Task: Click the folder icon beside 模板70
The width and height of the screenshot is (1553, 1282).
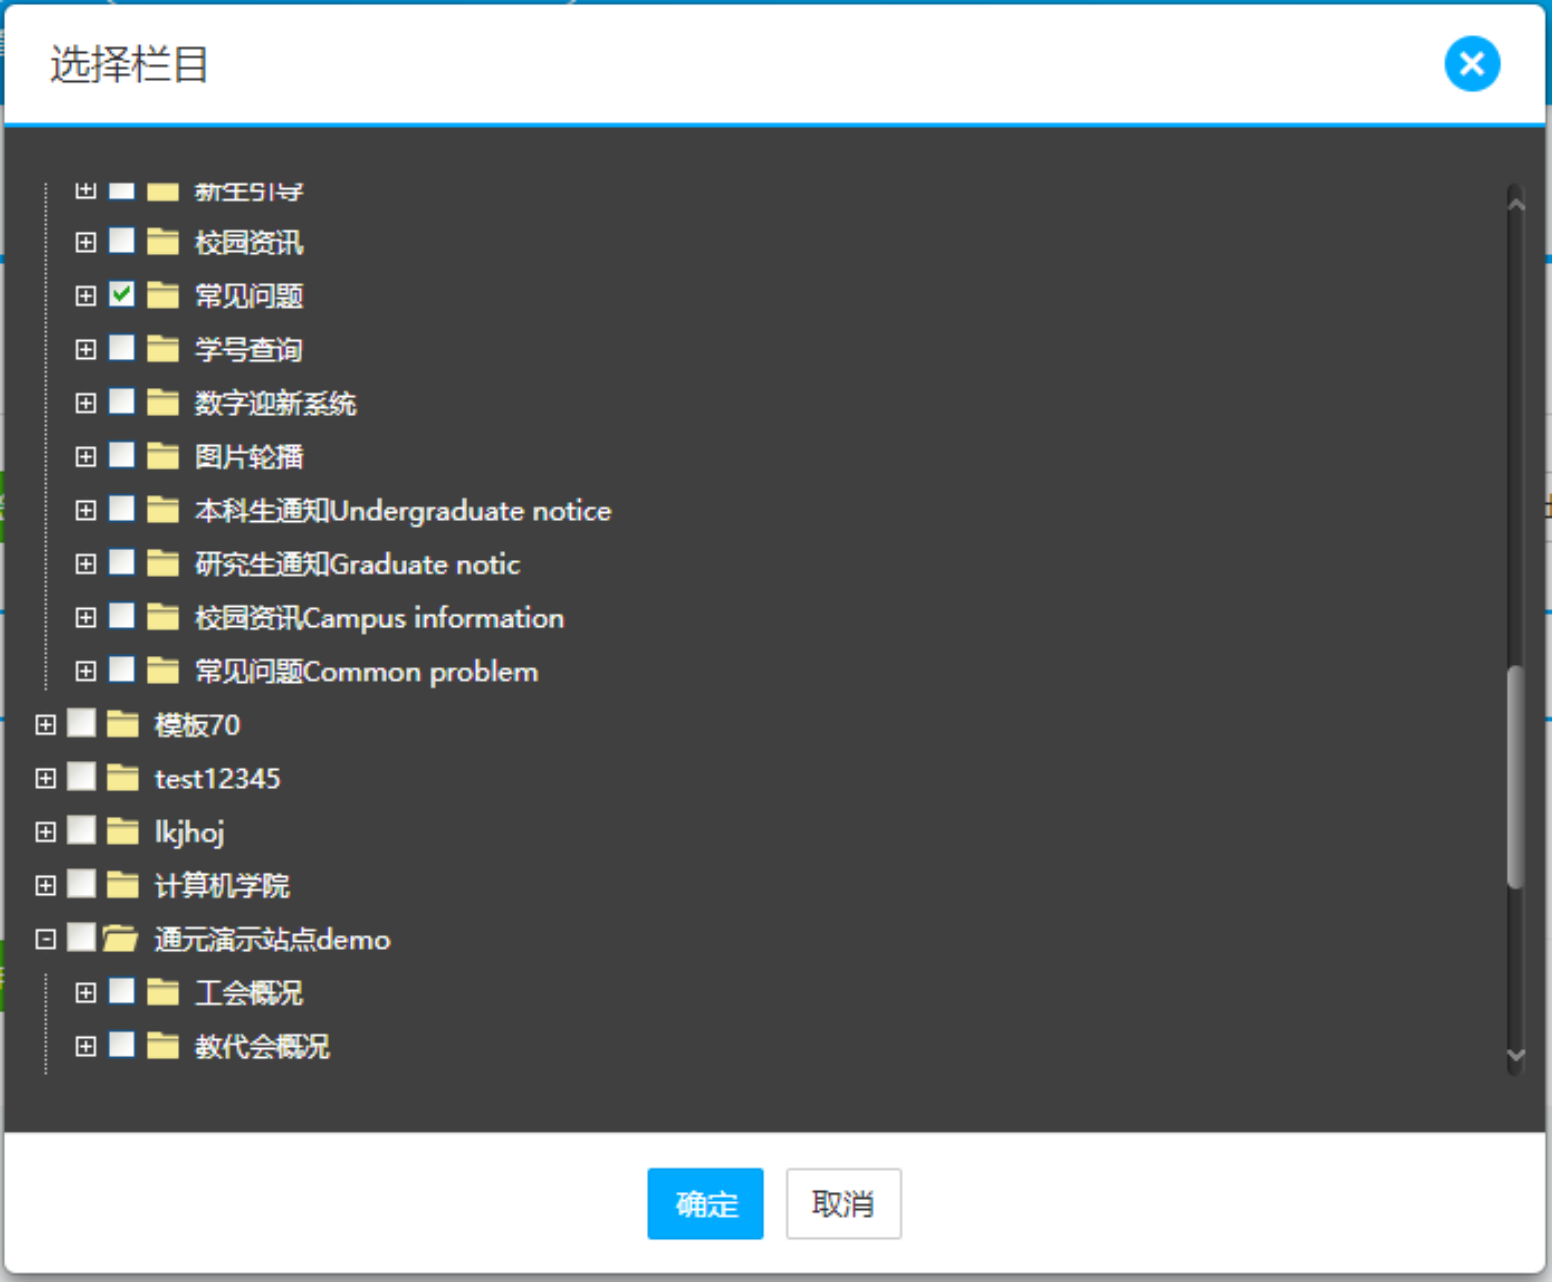Action: (x=122, y=724)
